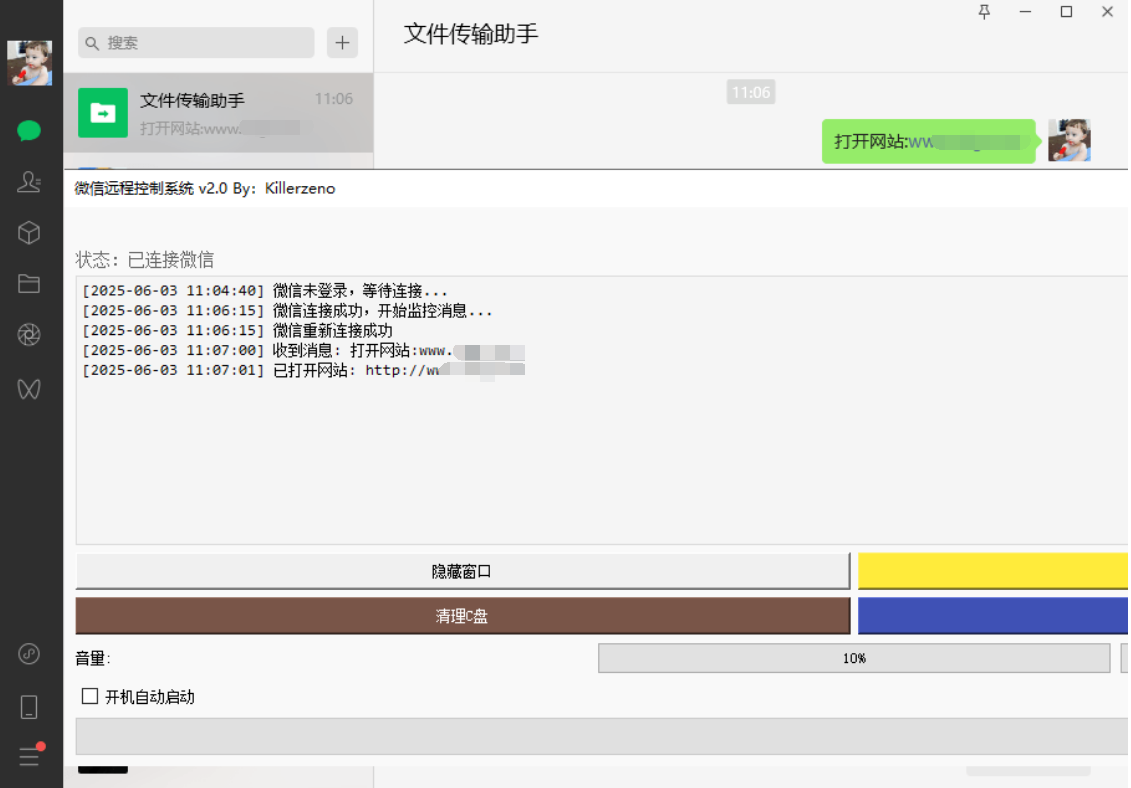Enable 开机自动启动 checkbox
Viewport: 1131px width, 788px height.
[x=90, y=696]
